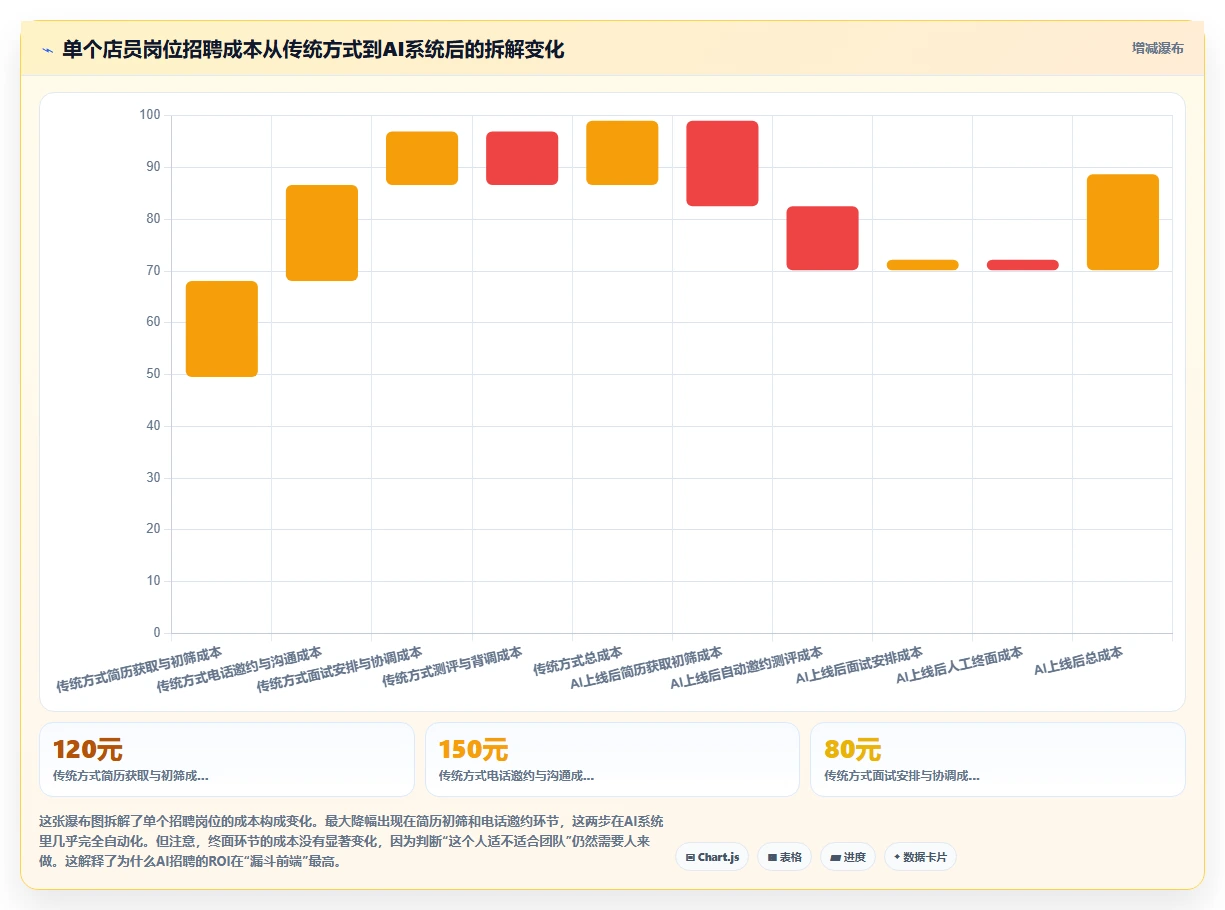This screenshot has width=1225, height=910.
Task: Click the AI上线后自动邀约测评成本 red bar
Action: click(x=822, y=238)
